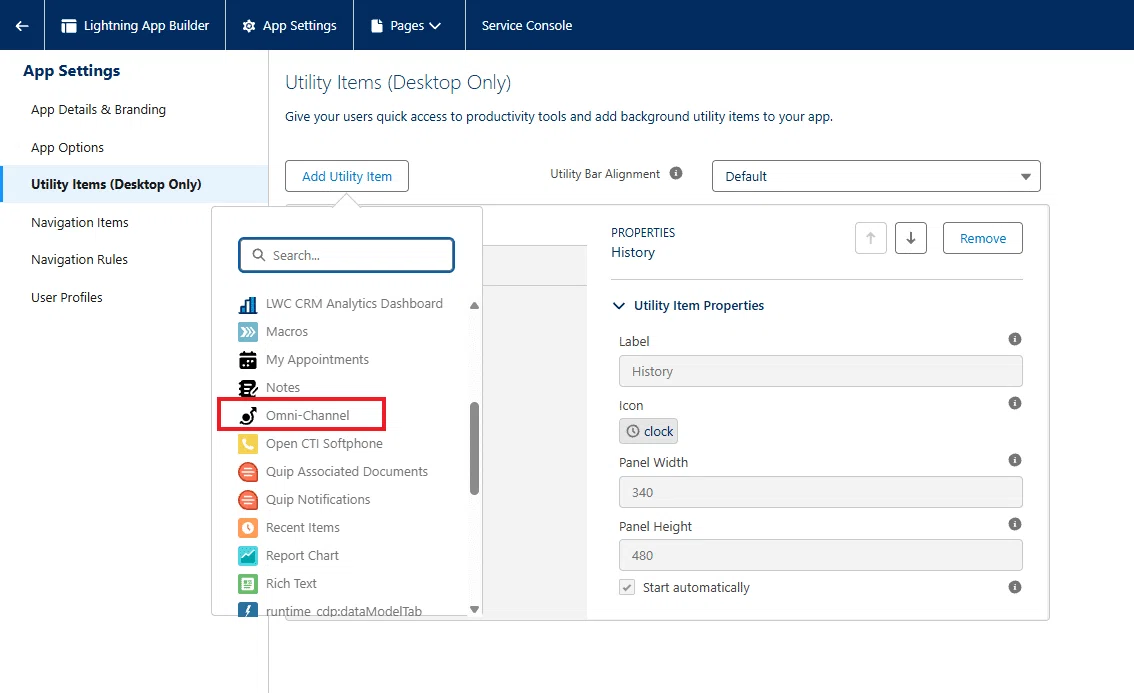Click the LWC CRM Analytics Dashboard icon
The width and height of the screenshot is (1134, 693).
coord(248,305)
